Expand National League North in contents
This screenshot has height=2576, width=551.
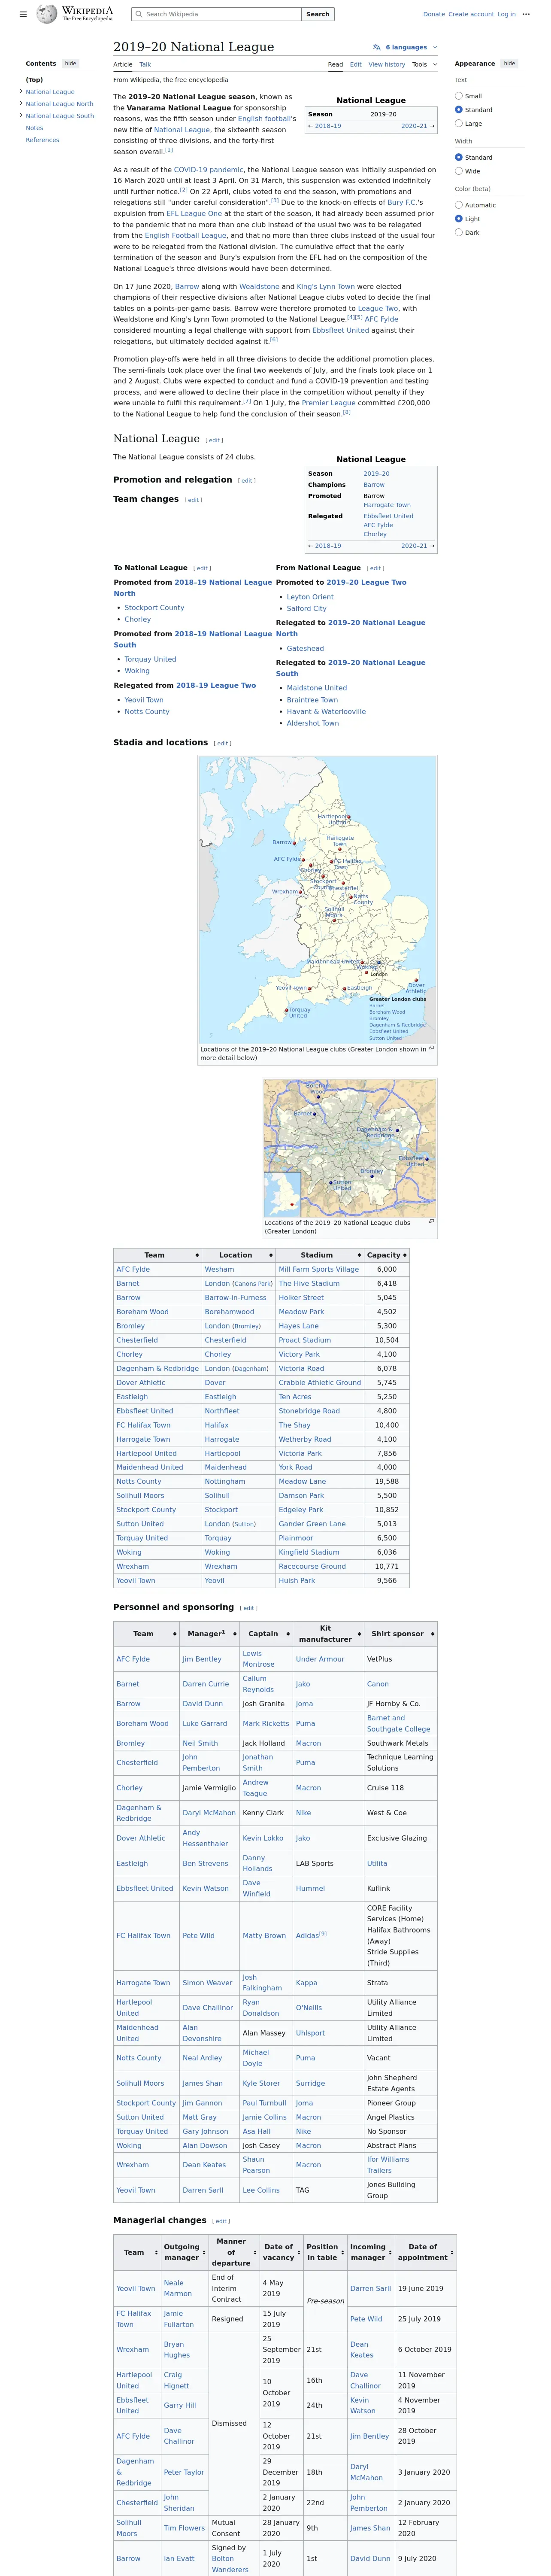pyautogui.click(x=21, y=104)
